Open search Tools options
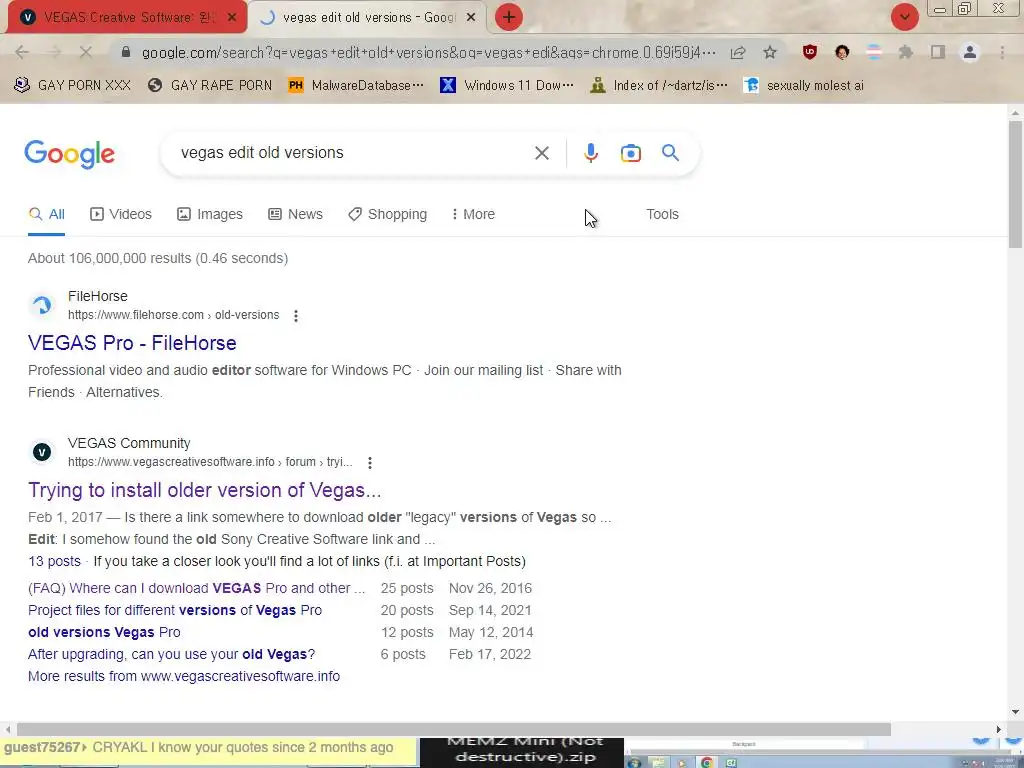This screenshot has height=768, width=1024. click(662, 214)
